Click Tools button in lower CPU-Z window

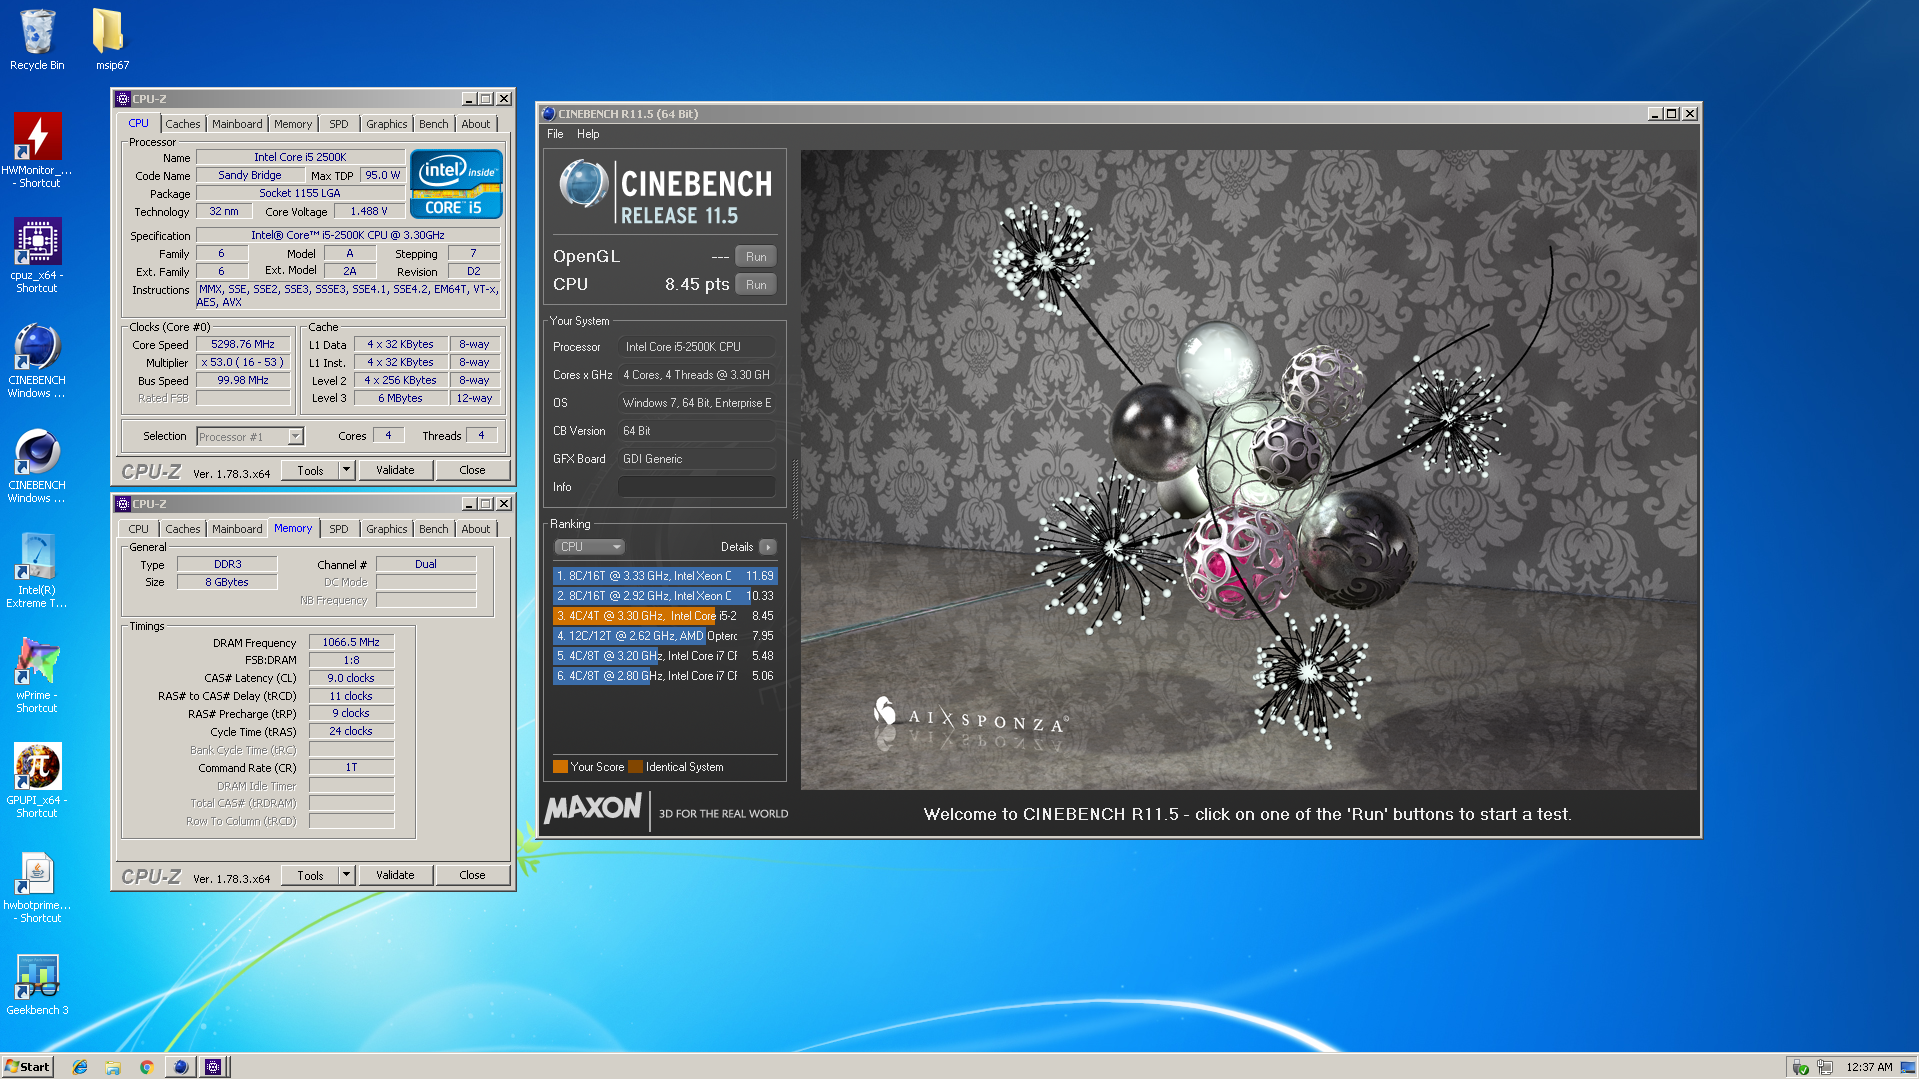310,875
